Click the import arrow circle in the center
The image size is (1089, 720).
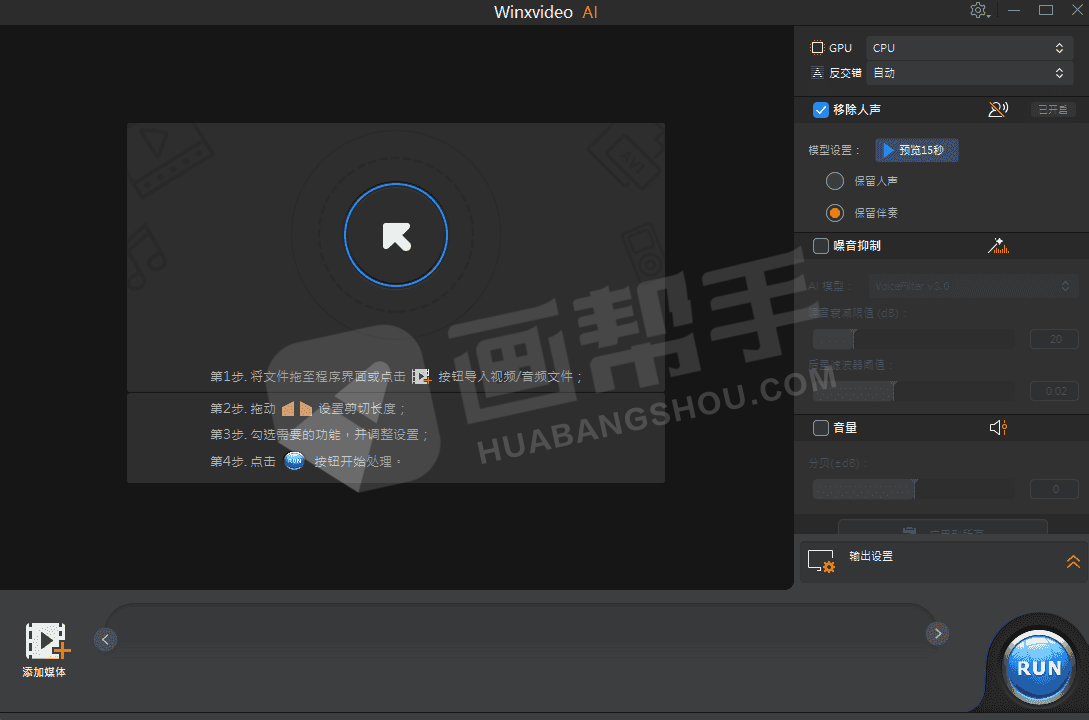[x=396, y=235]
